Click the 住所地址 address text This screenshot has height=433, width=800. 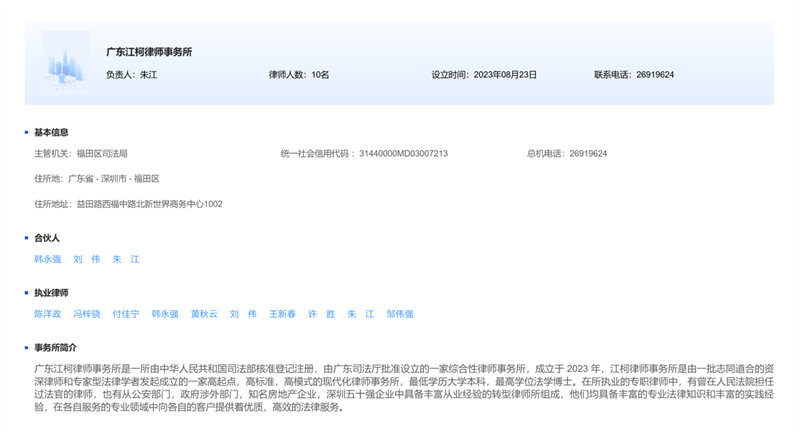pyautogui.click(x=149, y=204)
